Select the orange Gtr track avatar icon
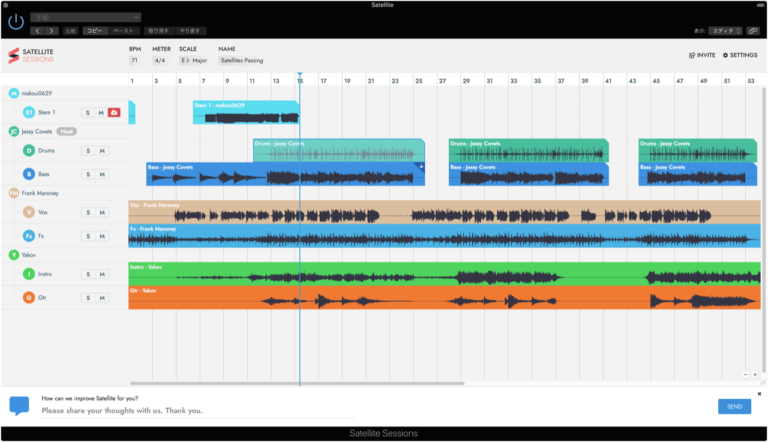Image resolution: width=768 pixels, height=442 pixels. [x=29, y=297]
